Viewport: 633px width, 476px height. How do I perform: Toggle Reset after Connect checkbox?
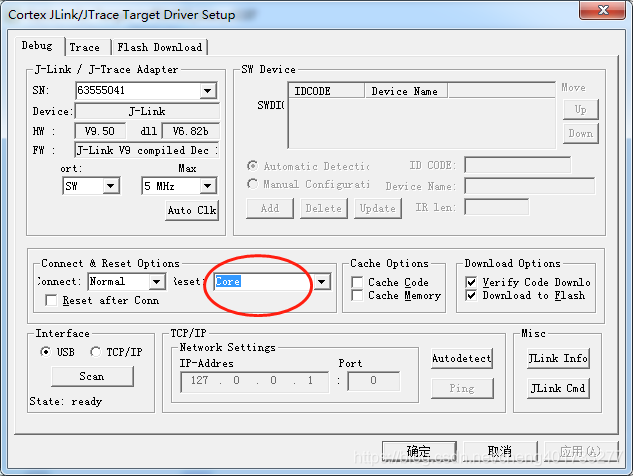click(x=51, y=300)
